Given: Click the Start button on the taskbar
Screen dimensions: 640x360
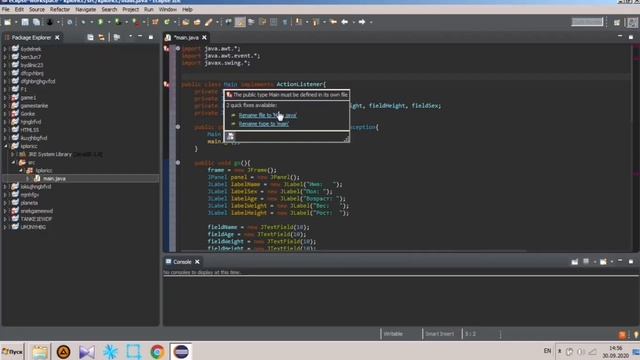Looking at the screenshot, I should 12,351.
